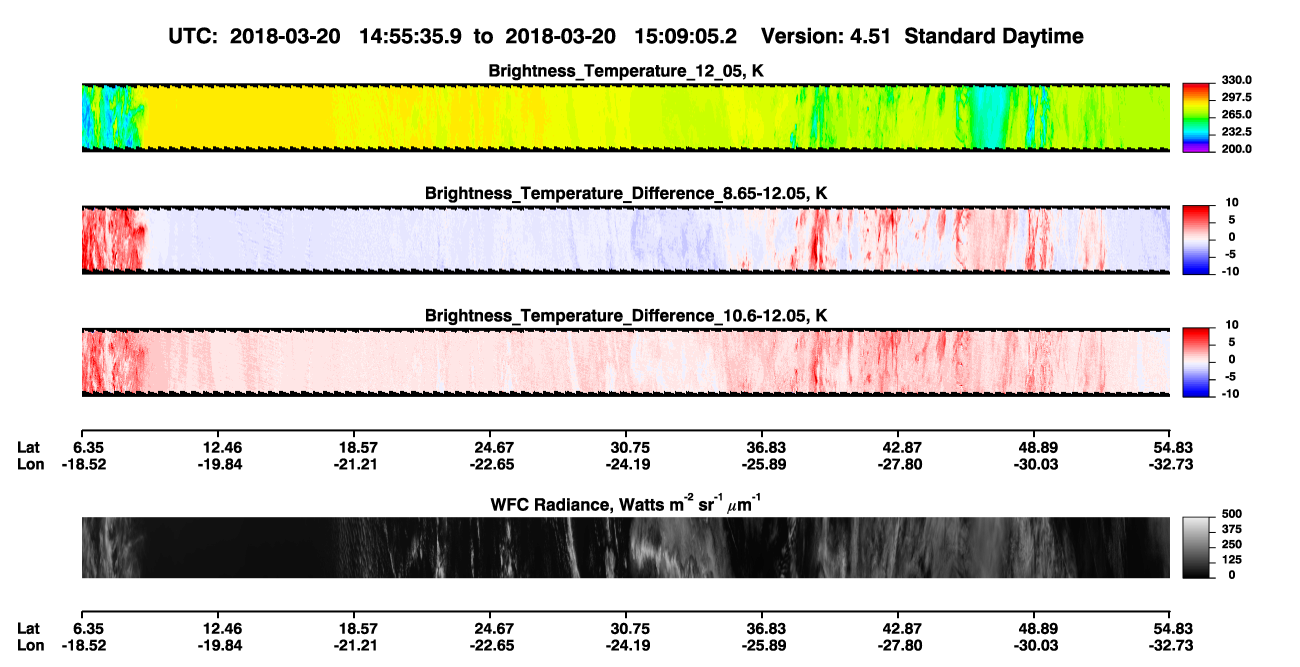This screenshot has width=1300, height=667.
Task: Click the '10' tick on the 10.6-12.05 color bar
Action: pyautogui.click(x=1231, y=324)
